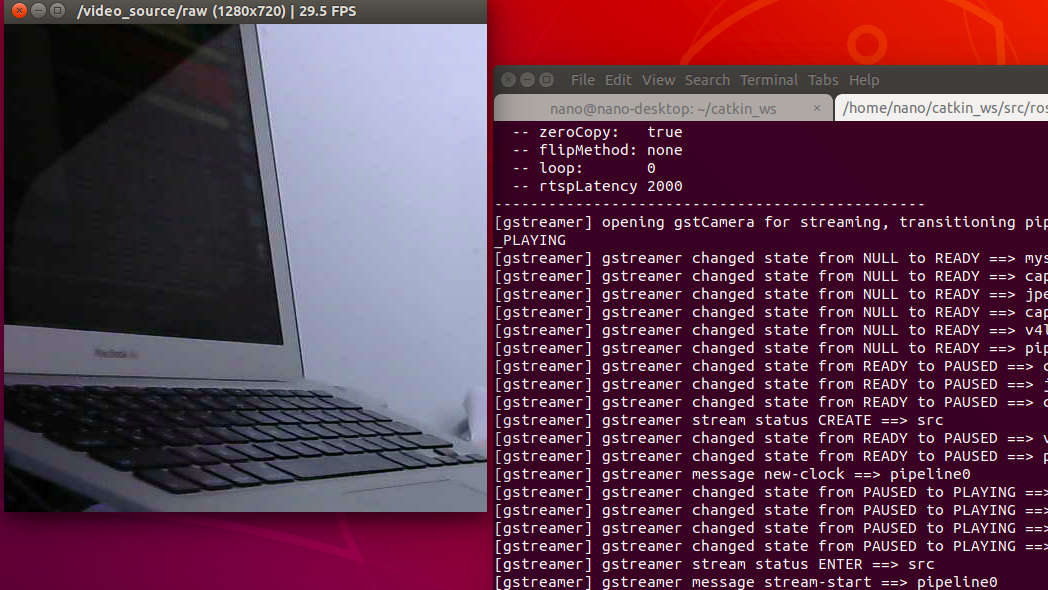Switch to the nano@nano-desktop: ~/catkin_ws tab
The width and height of the screenshot is (1048, 590).
pyautogui.click(x=663, y=108)
